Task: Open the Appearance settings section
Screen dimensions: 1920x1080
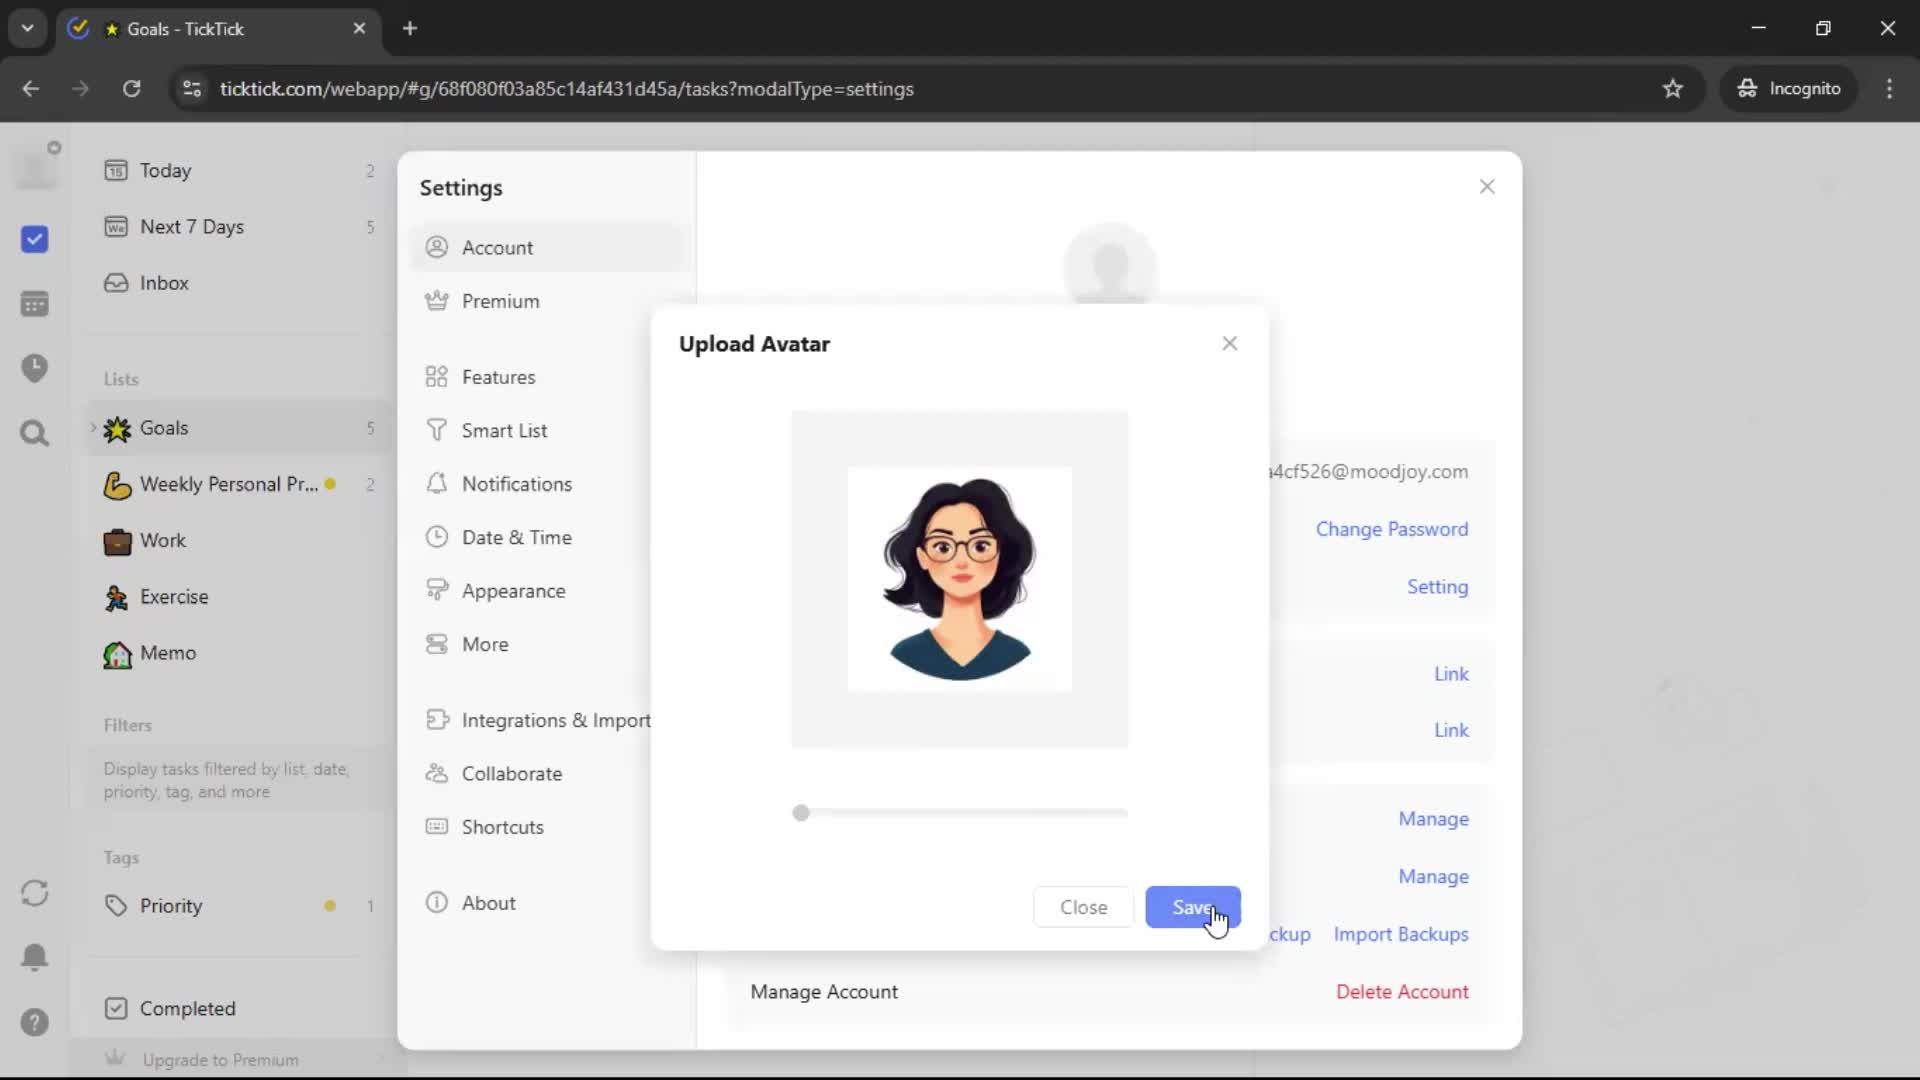Action: tap(513, 591)
